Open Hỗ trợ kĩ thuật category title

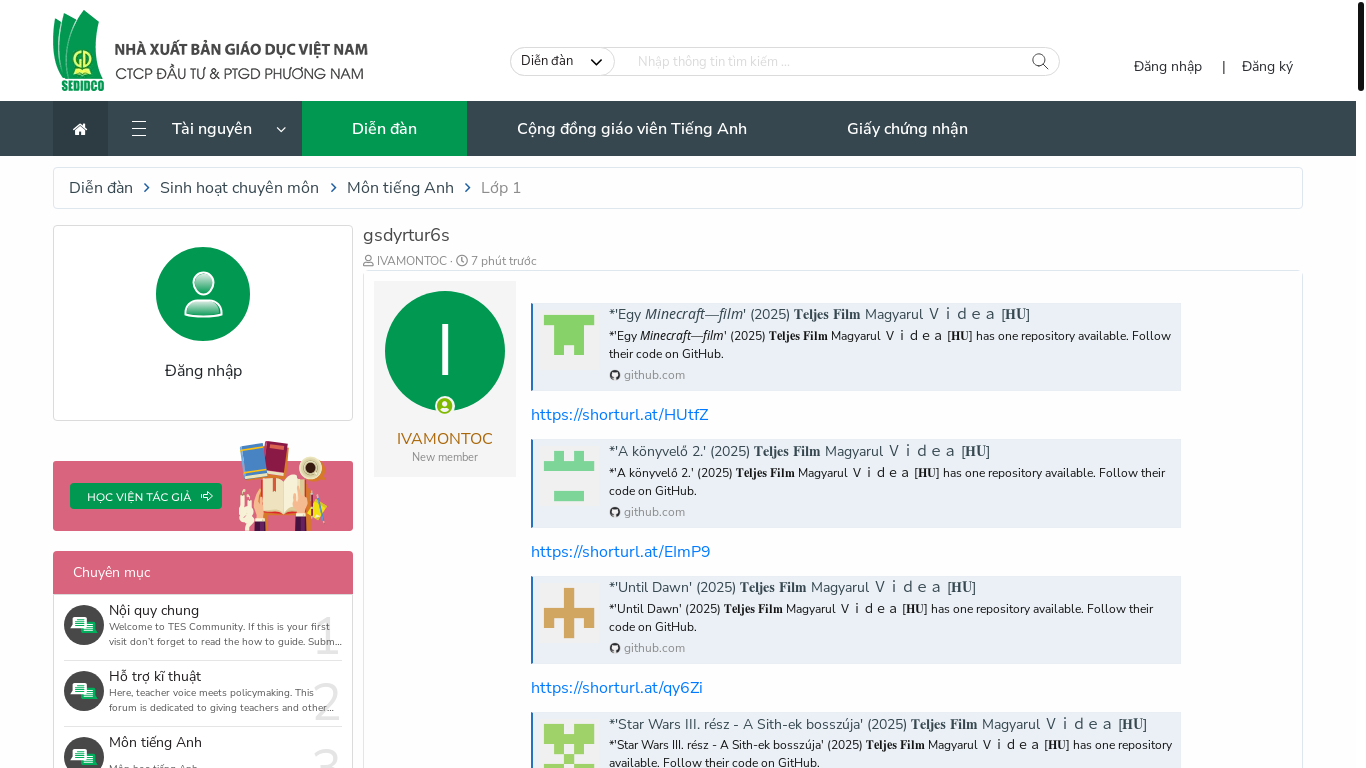tap(155, 676)
